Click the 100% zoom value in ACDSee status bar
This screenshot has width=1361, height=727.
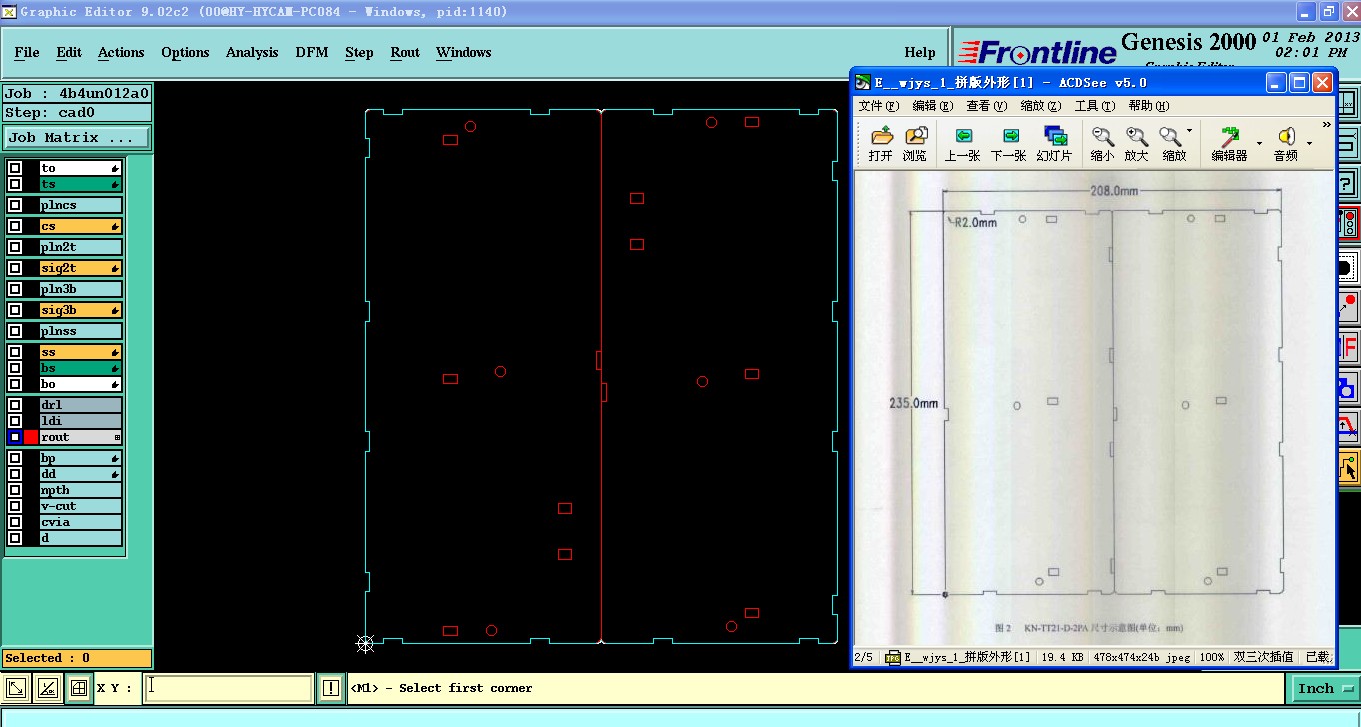pyautogui.click(x=1211, y=657)
